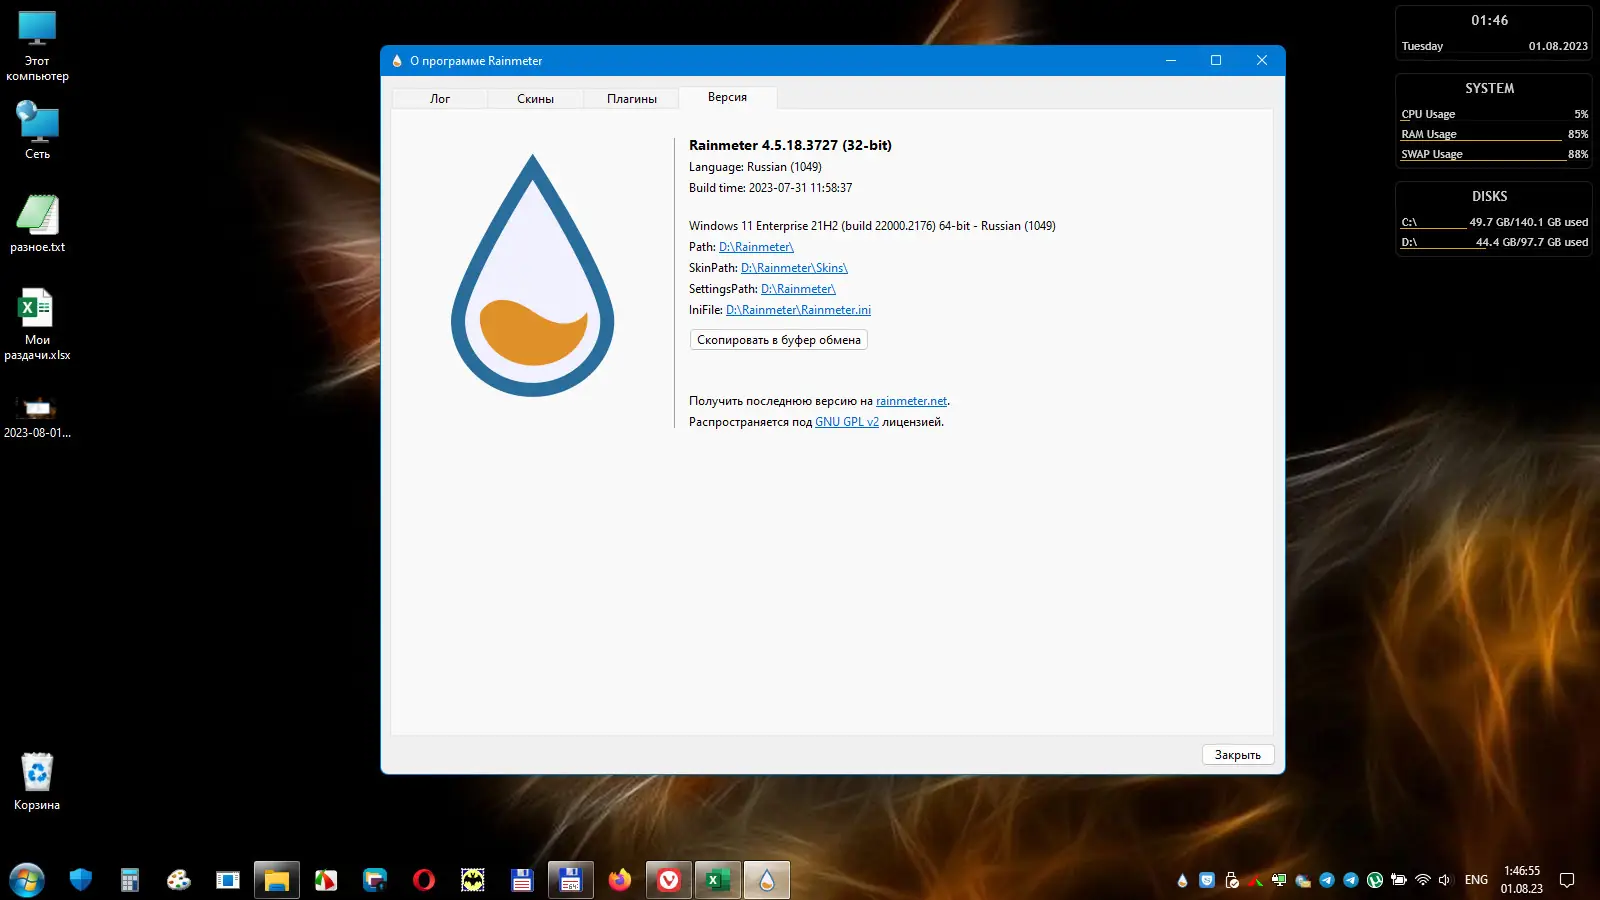Image resolution: width=1600 pixels, height=900 pixels.
Task: Open the IniFile Rainmeter.ini link
Action: tap(798, 310)
